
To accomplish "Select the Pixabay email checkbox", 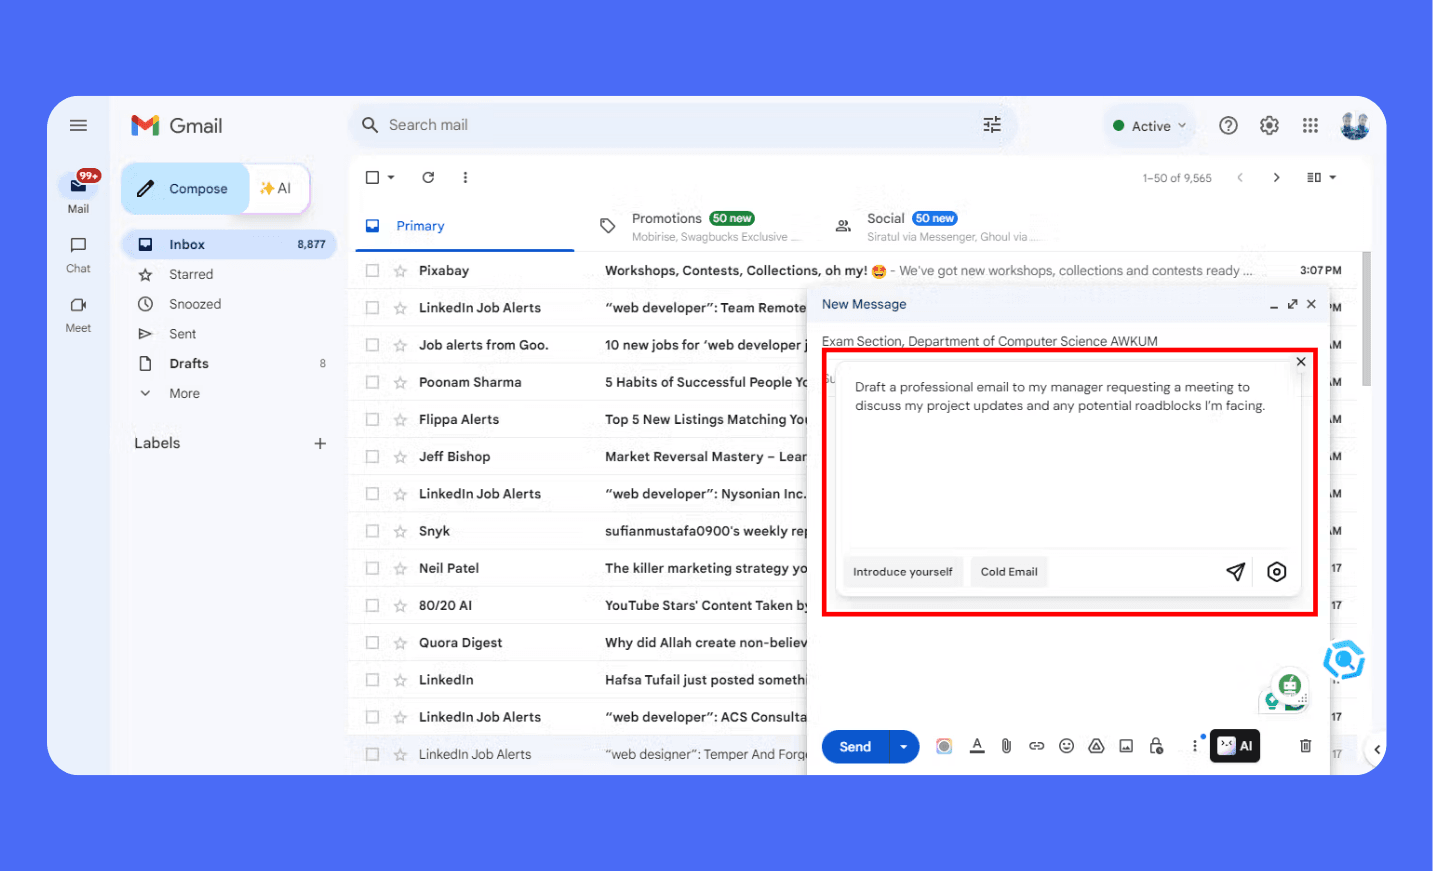I will [x=372, y=270].
